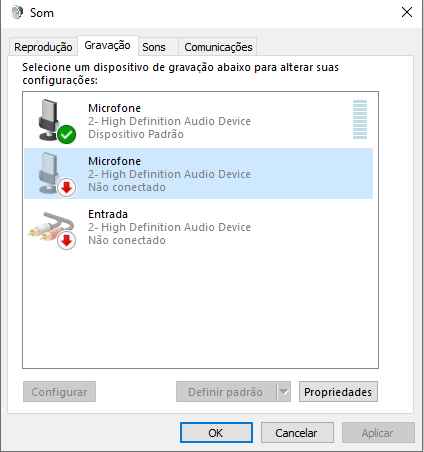Screen dimensions: 424x452
Task: Select the Entrada Não conectado device entry
Action: [199, 227]
